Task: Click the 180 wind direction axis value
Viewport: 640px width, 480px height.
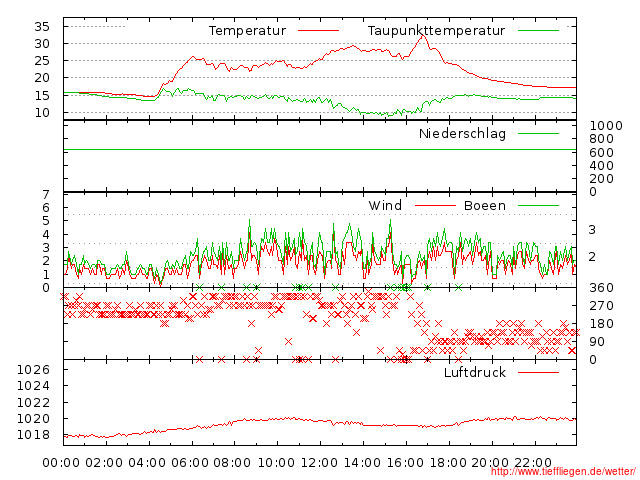Action: click(x=602, y=324)
